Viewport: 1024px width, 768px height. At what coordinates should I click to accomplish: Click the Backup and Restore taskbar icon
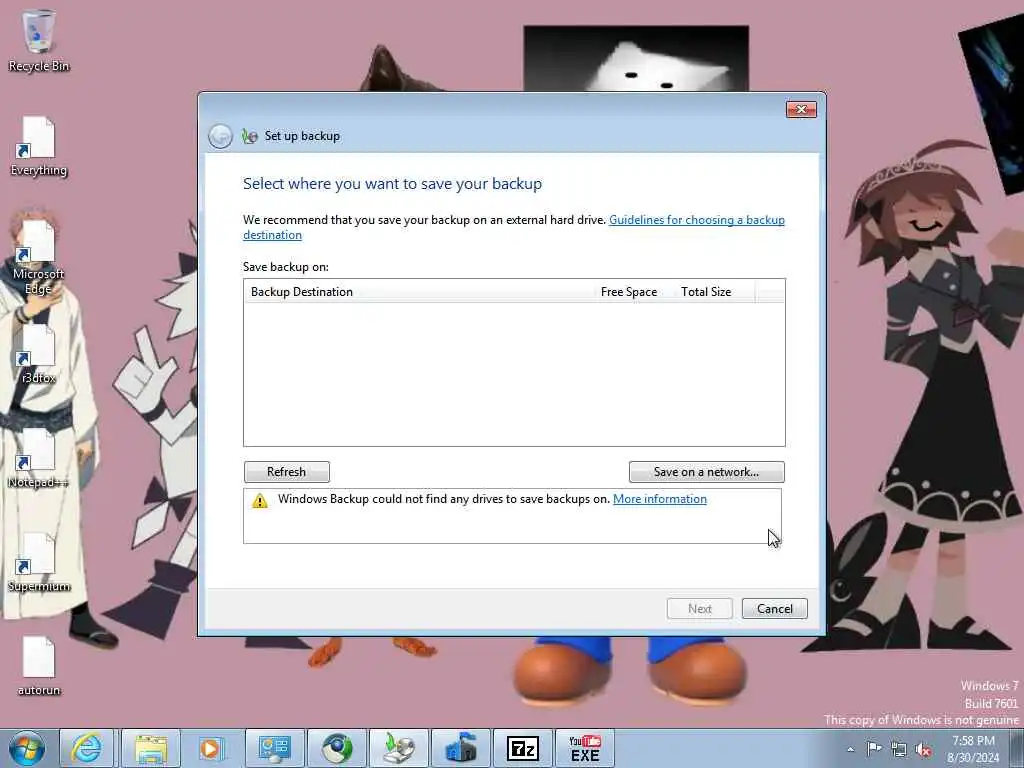click(x=398, y=748)
